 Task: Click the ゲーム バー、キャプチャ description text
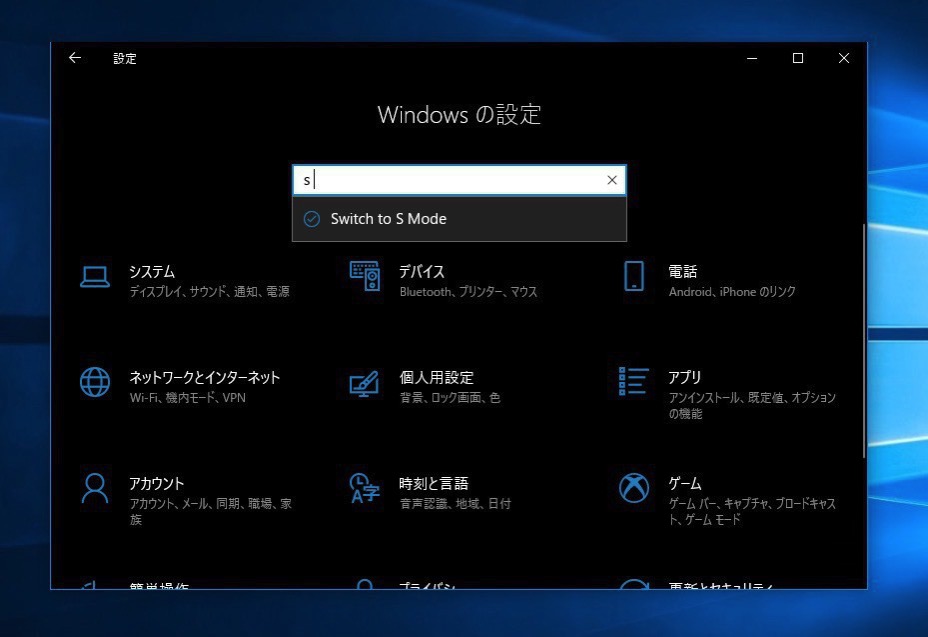point(752,511)
